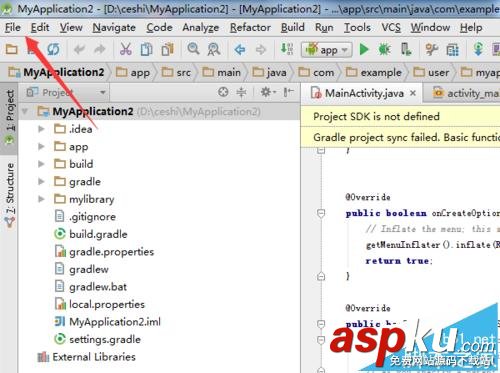Expand the app folder
This screenshot has width=500, height=373.
pyautogui.click(x=41, y=146)
